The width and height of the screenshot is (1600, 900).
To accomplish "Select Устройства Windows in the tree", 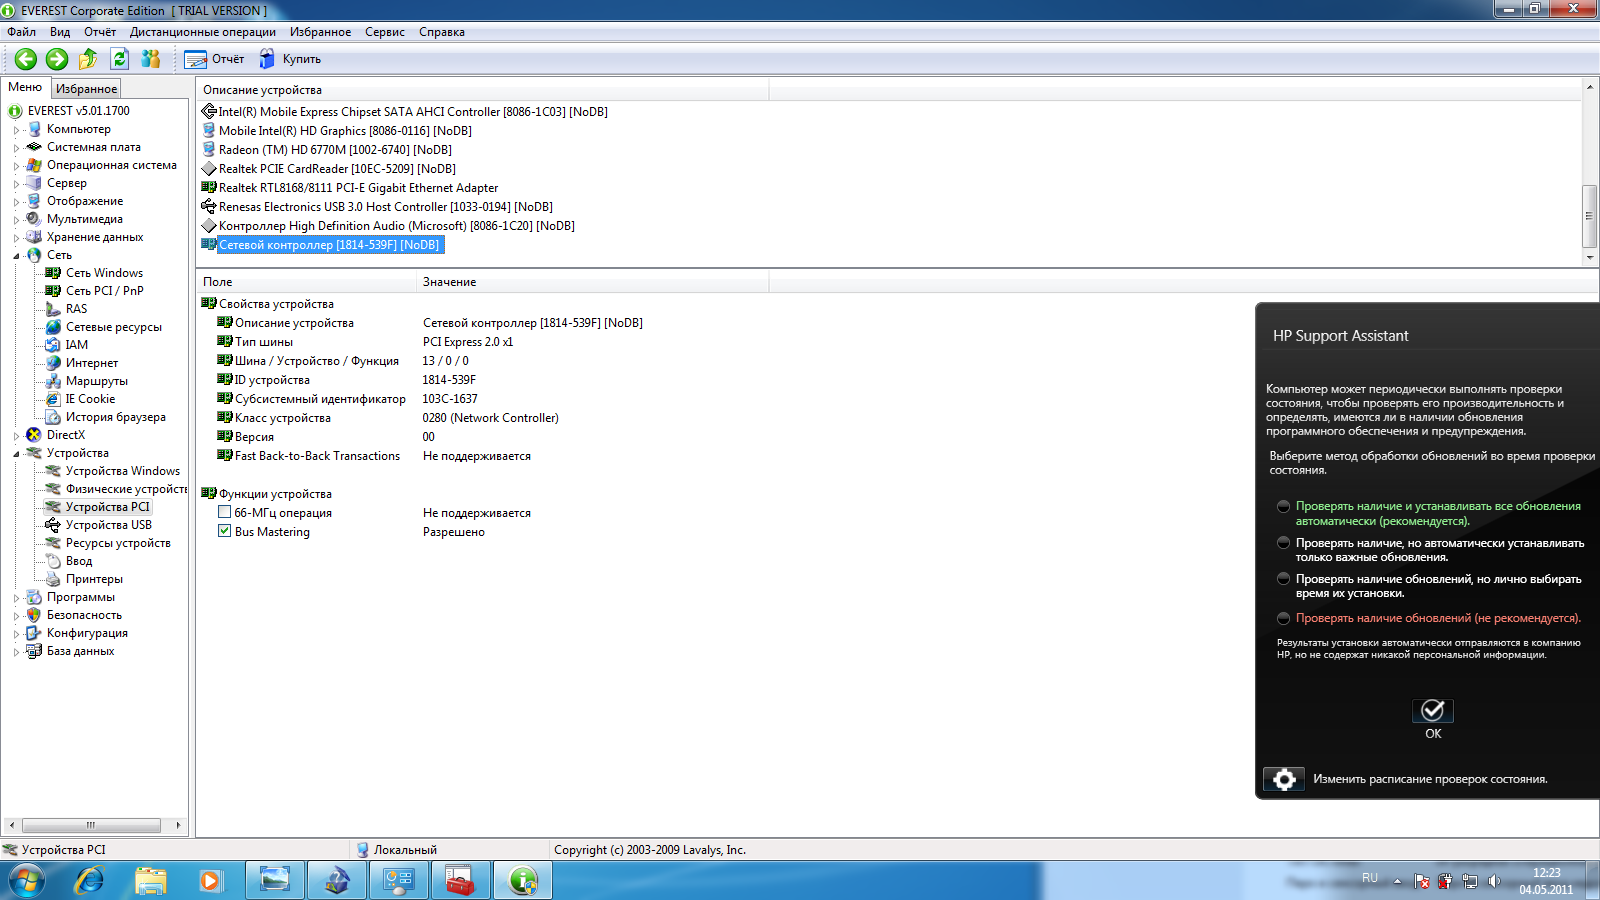I will [x=123, y=471].
